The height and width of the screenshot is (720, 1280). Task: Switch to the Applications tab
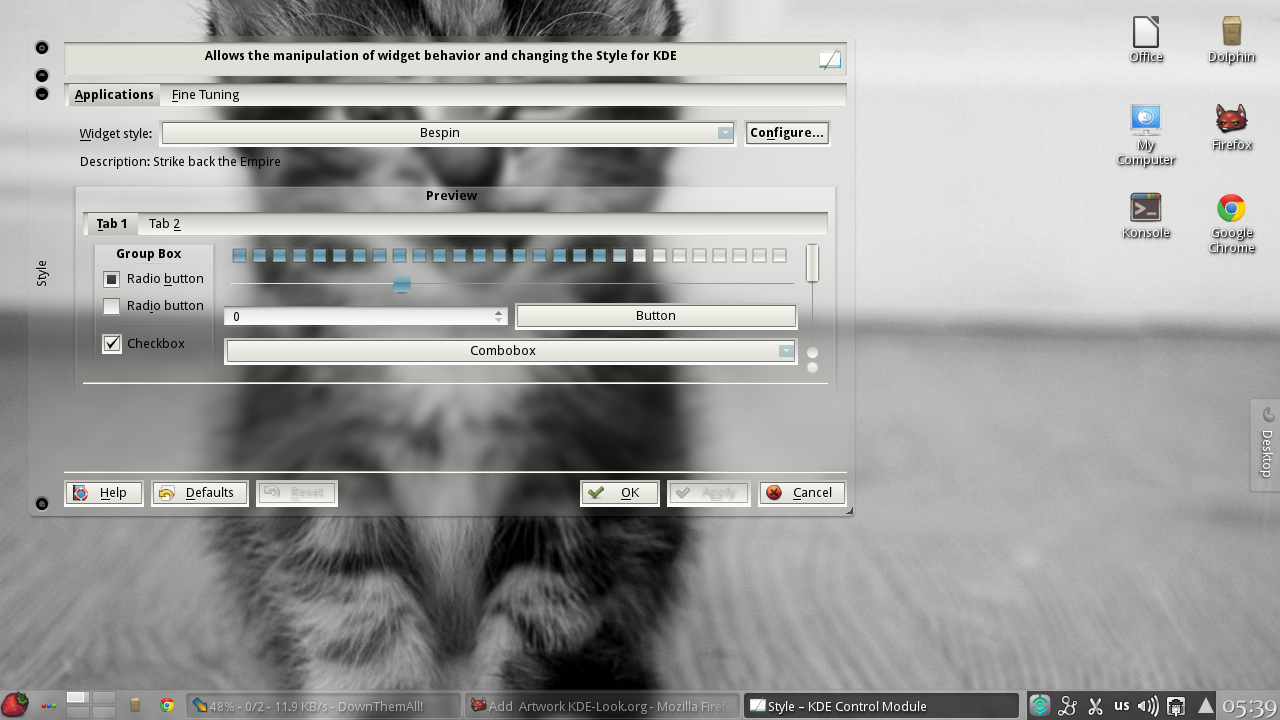point(114,95)
